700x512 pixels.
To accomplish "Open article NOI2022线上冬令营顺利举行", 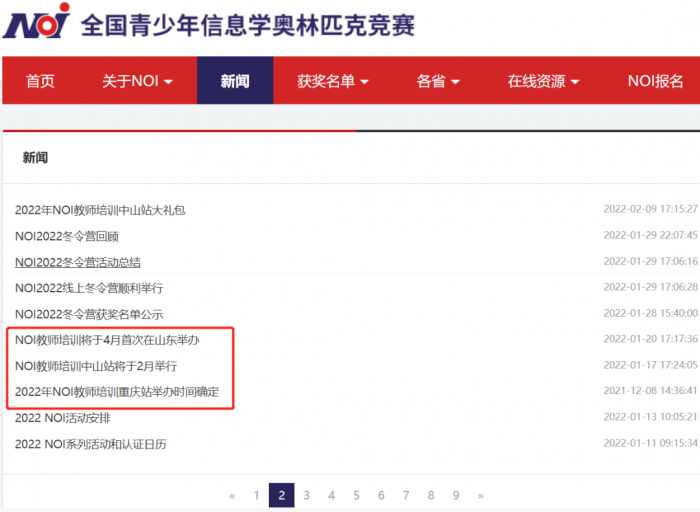I will tap(89, 288).
